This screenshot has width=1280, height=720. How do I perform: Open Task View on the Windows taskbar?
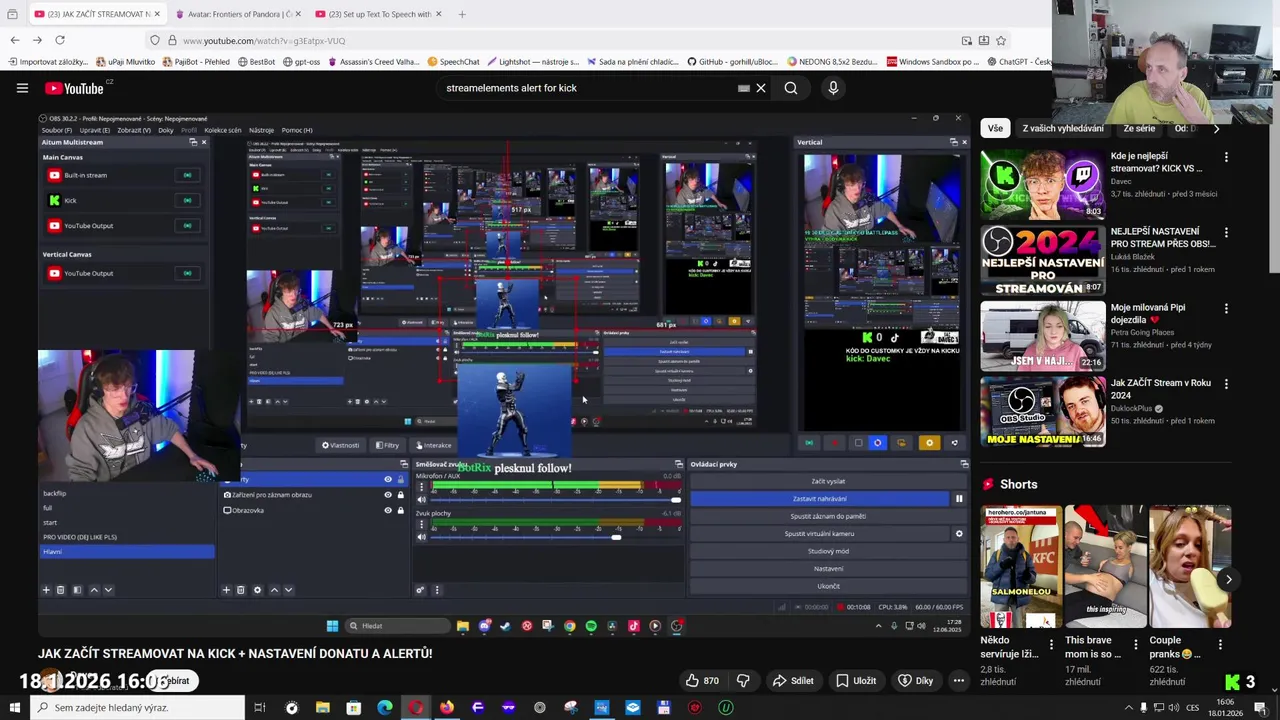[x=259, y=708]
